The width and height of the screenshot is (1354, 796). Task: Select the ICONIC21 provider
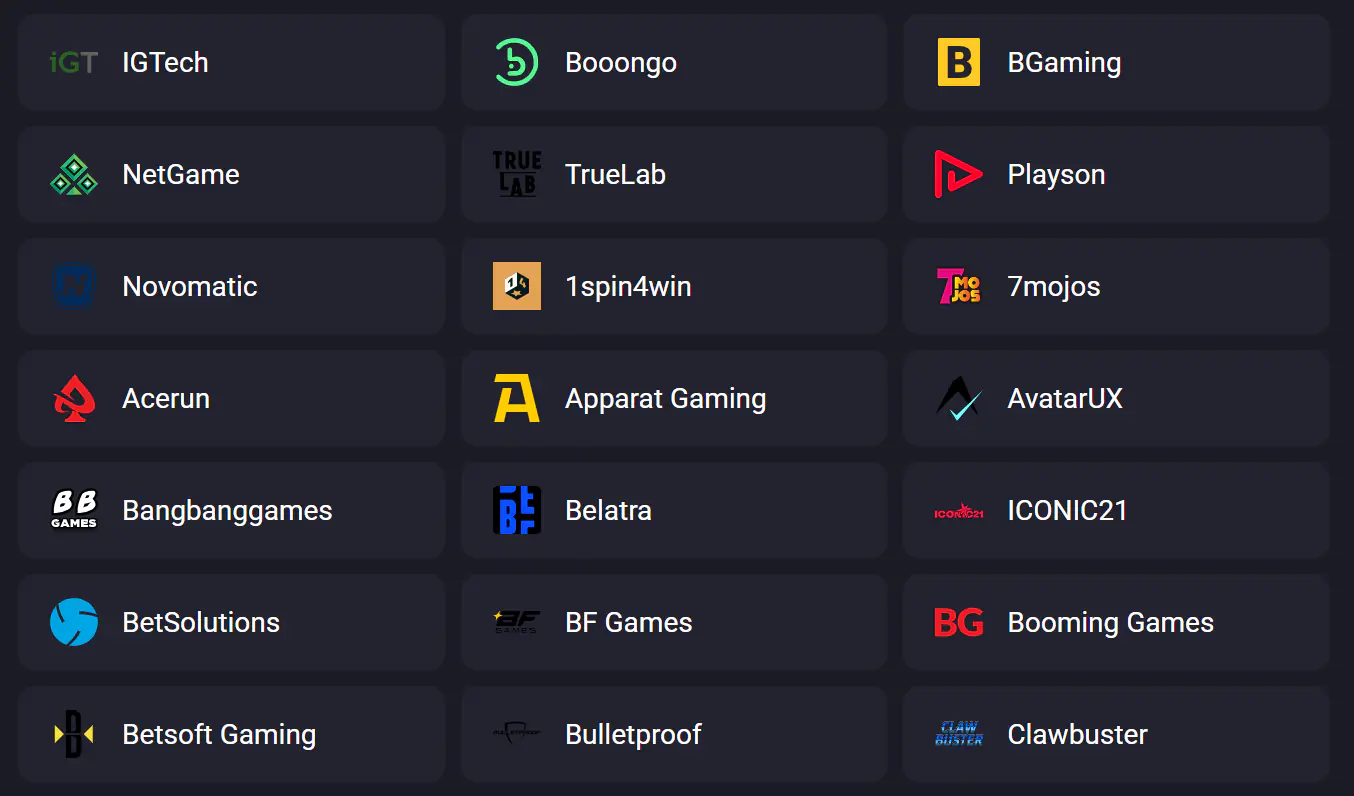(x=1116, y=511)
